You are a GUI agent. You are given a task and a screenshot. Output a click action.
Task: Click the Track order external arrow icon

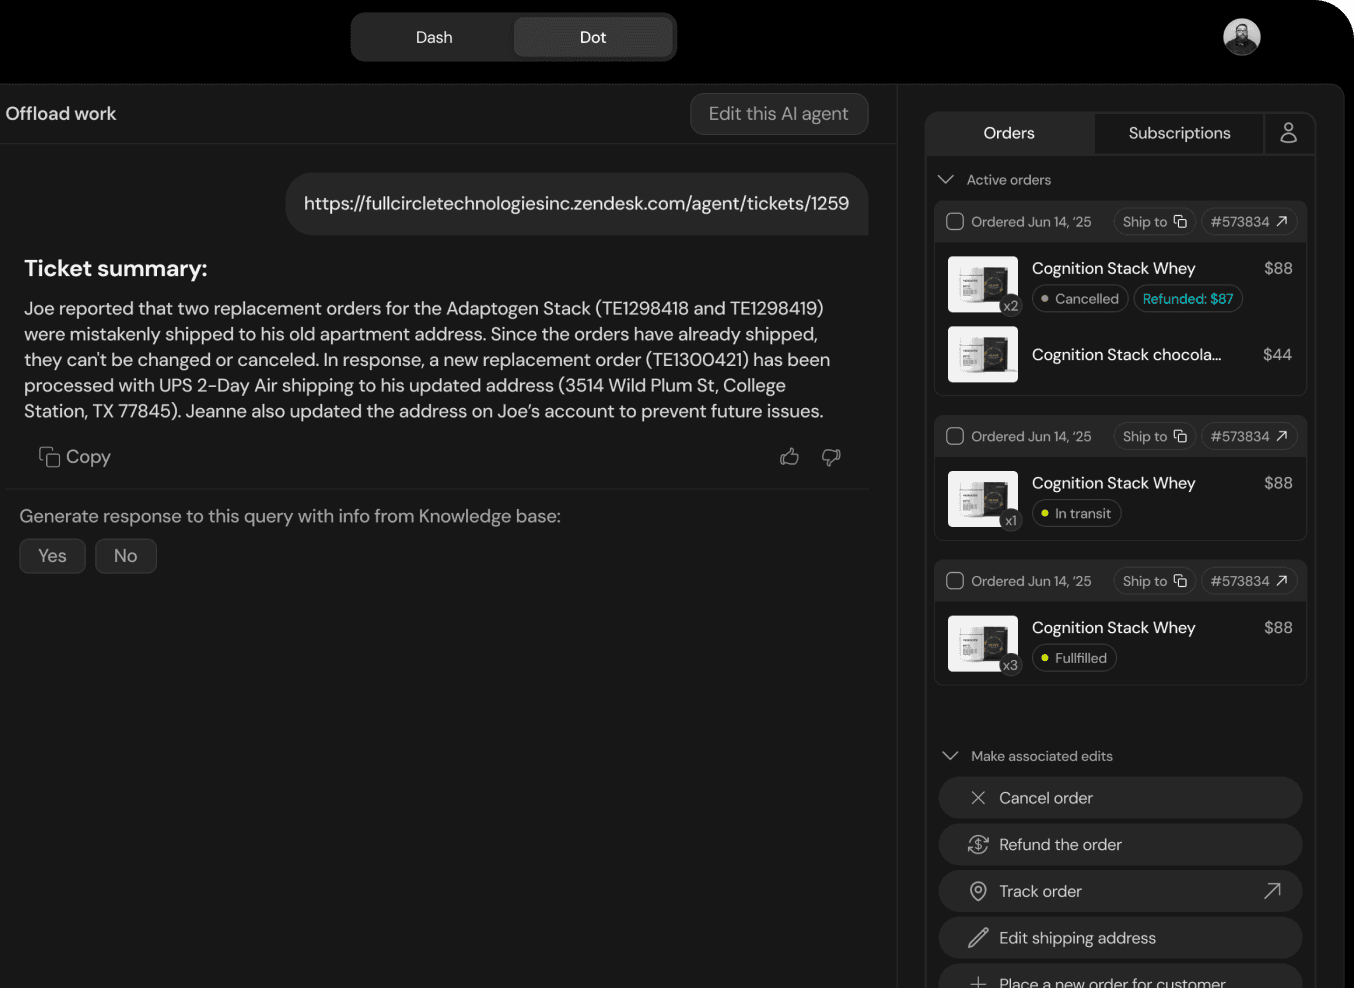point(1272,891)
